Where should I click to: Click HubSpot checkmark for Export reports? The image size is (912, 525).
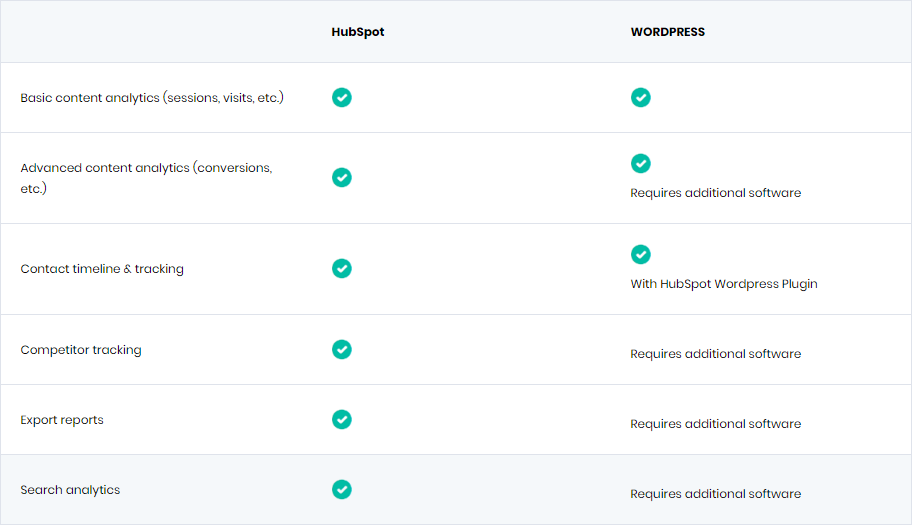341,419
